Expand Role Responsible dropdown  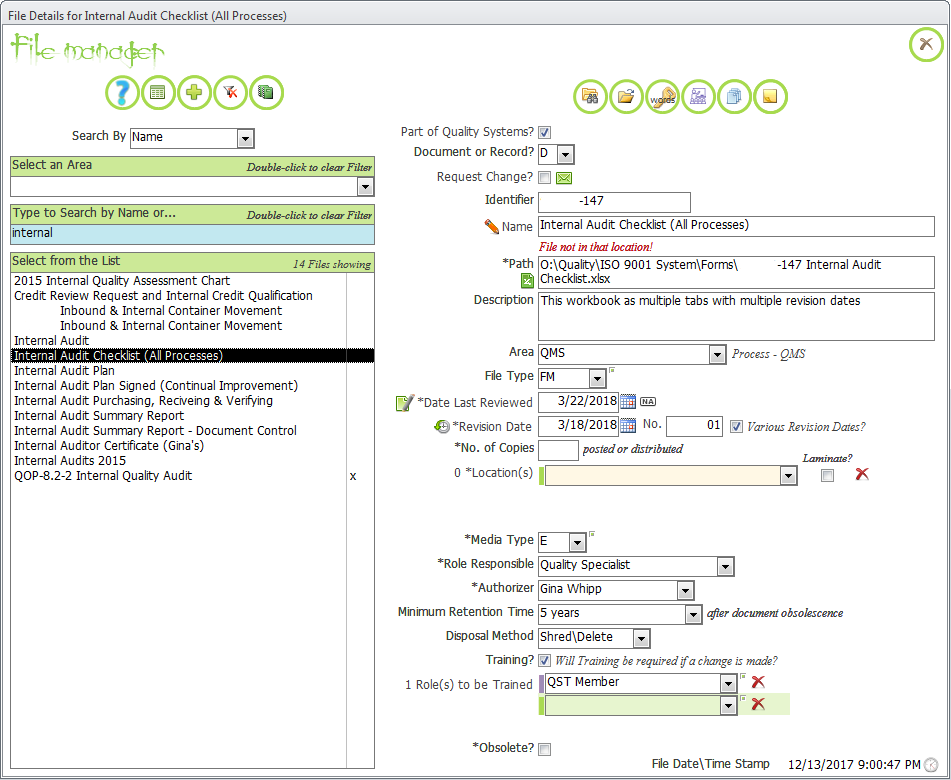[x=725, y=567]
